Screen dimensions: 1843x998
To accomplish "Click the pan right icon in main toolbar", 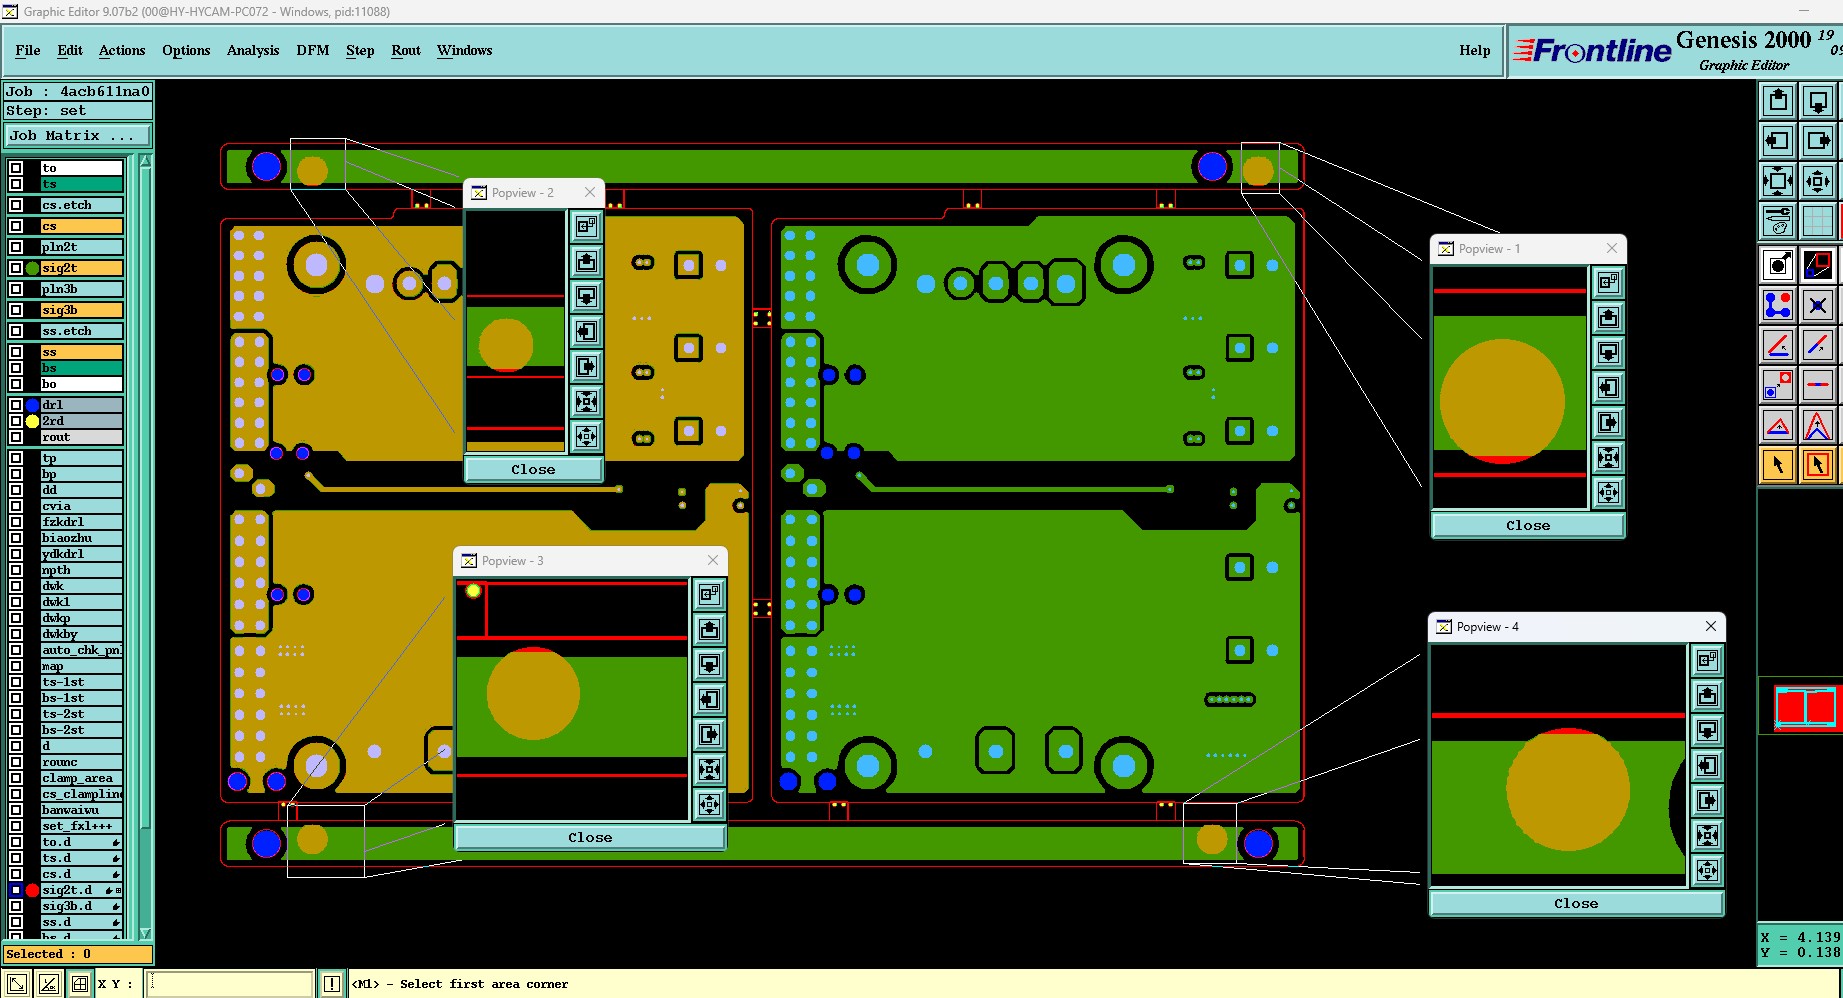I will 1818,141.
